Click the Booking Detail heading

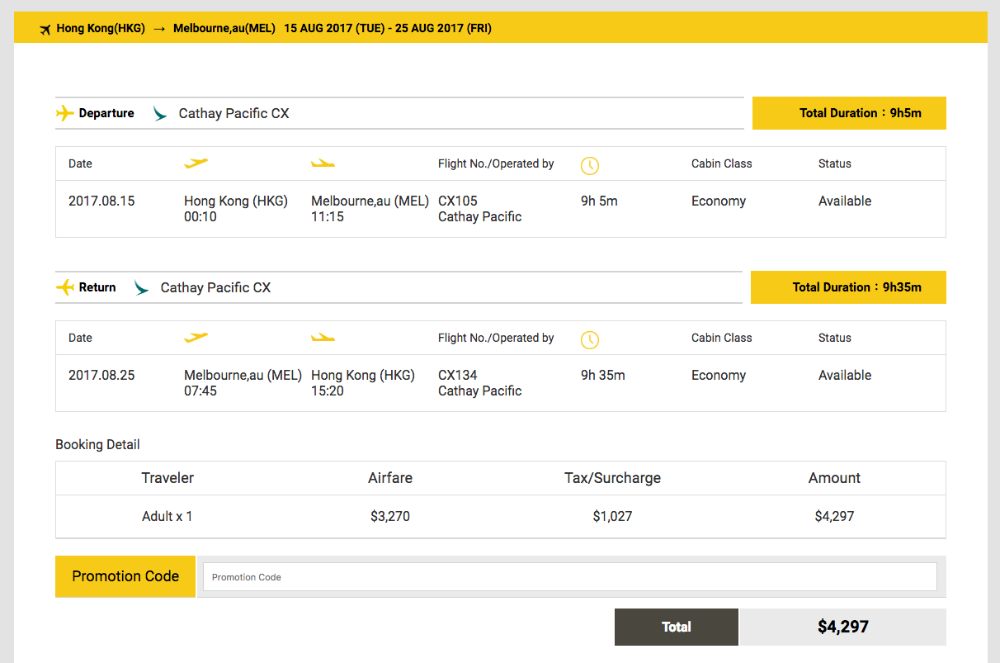click(x=98, y=444)
